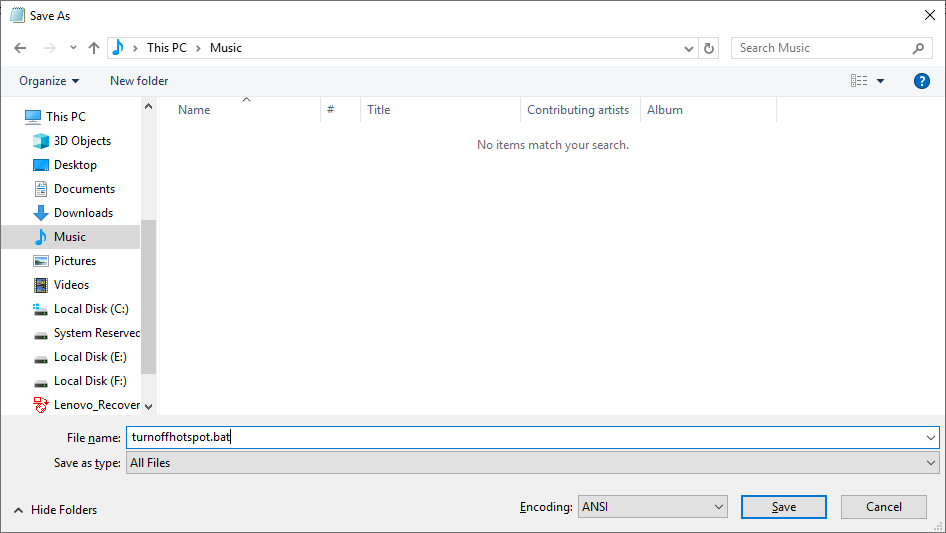This screenshot has height=533, width=946.
Task: Open Local Disk (C:)
Action: [91, 309]
